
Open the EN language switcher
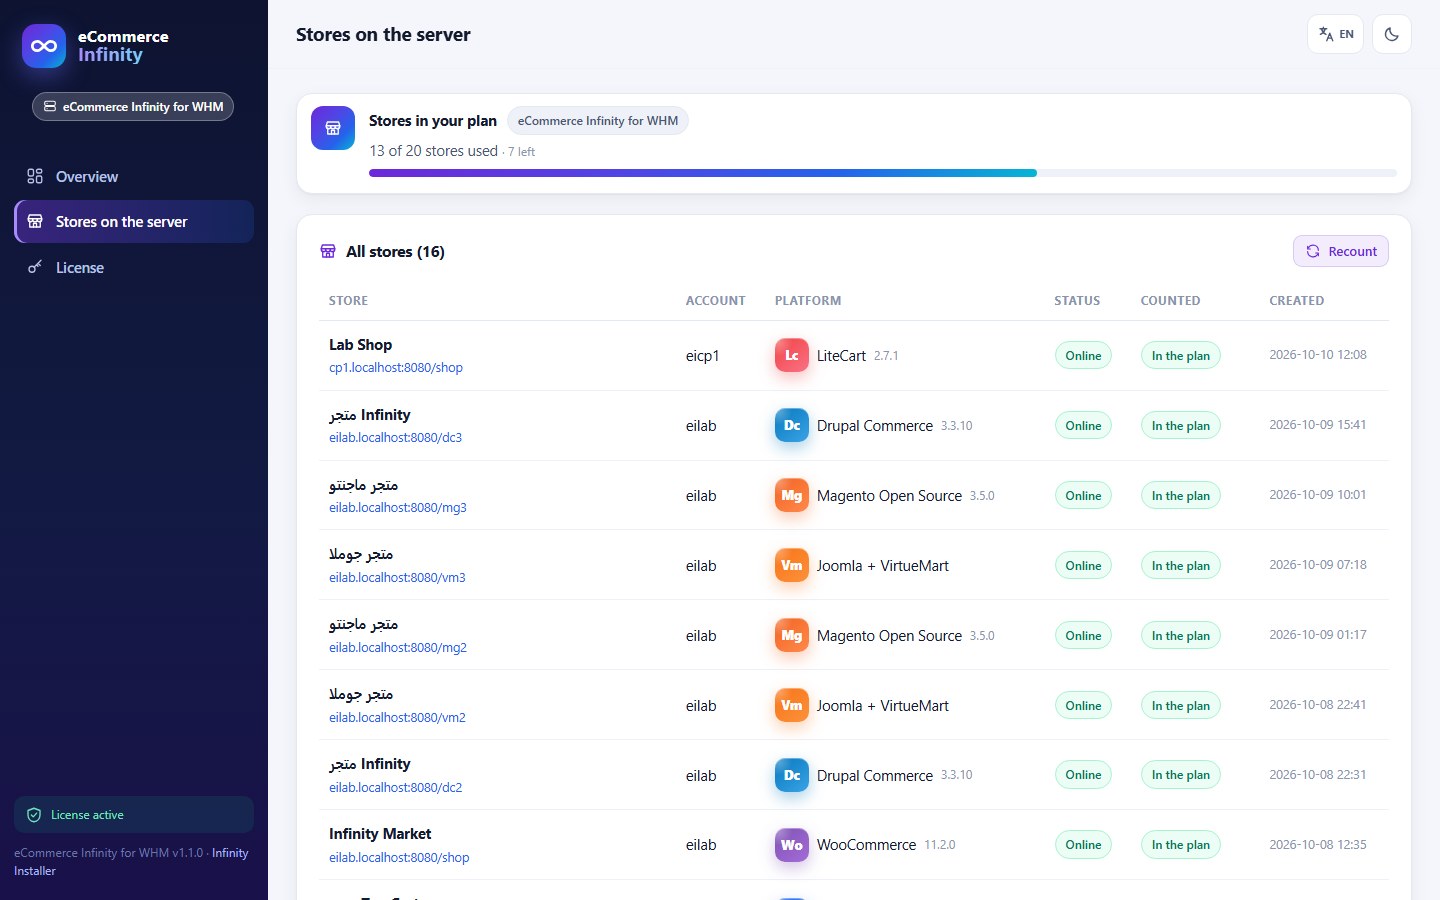[x=1335, y=34]
